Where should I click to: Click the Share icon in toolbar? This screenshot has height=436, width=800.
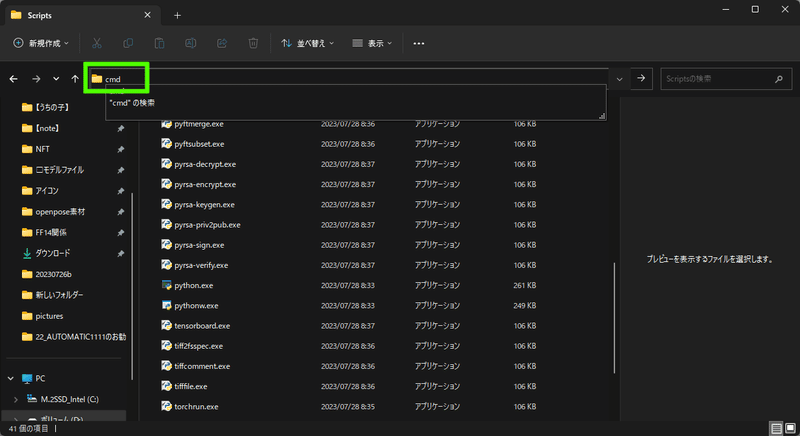[x=222, y=43]
